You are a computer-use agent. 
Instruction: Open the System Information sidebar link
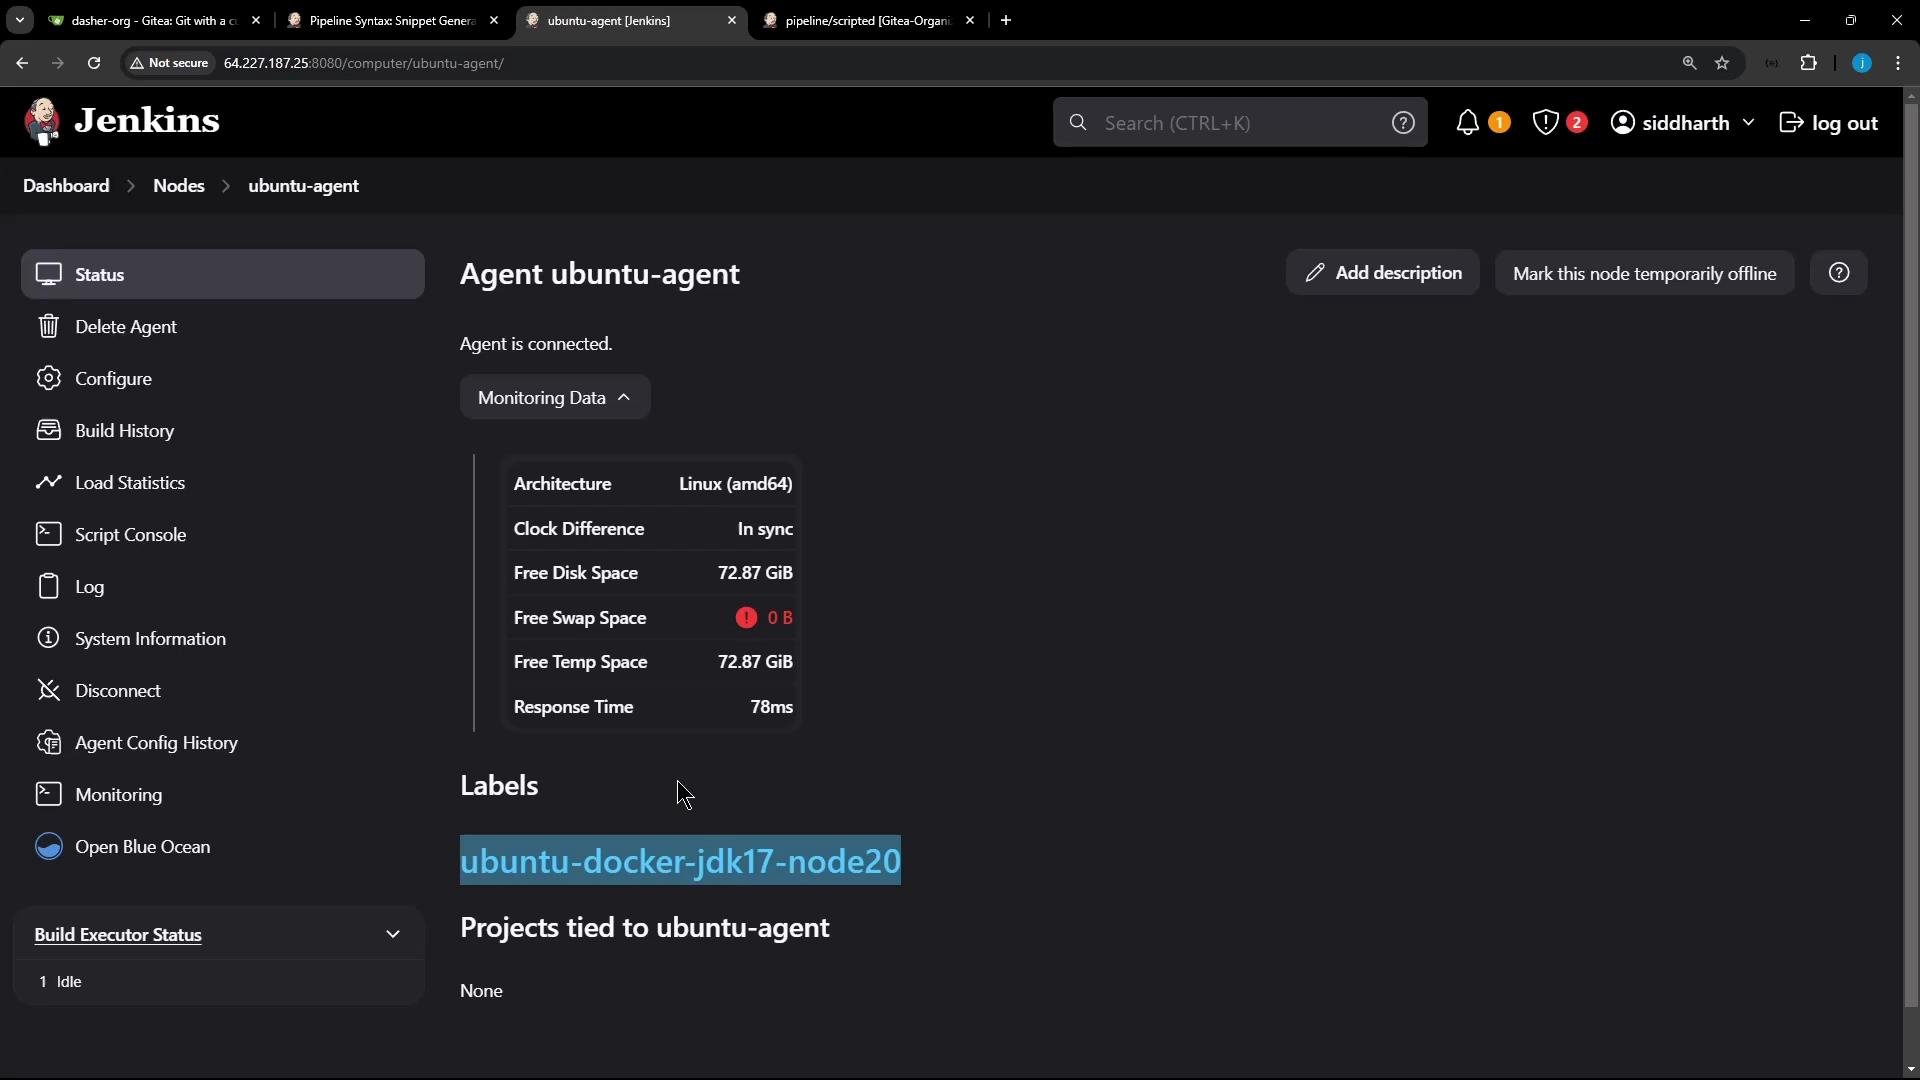tap(223, 638)
